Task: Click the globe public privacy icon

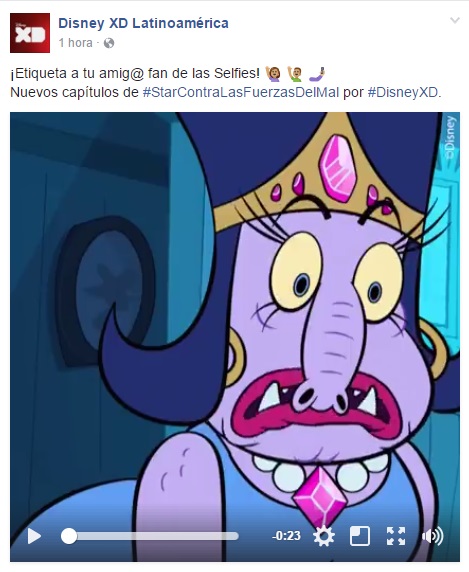Action: point(109,43)
